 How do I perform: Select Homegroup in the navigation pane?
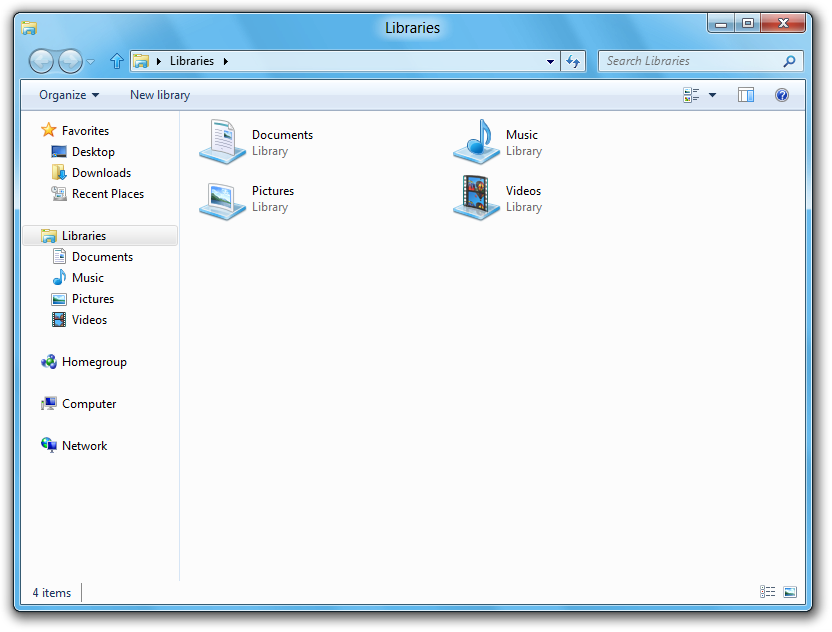coord(94,362)
